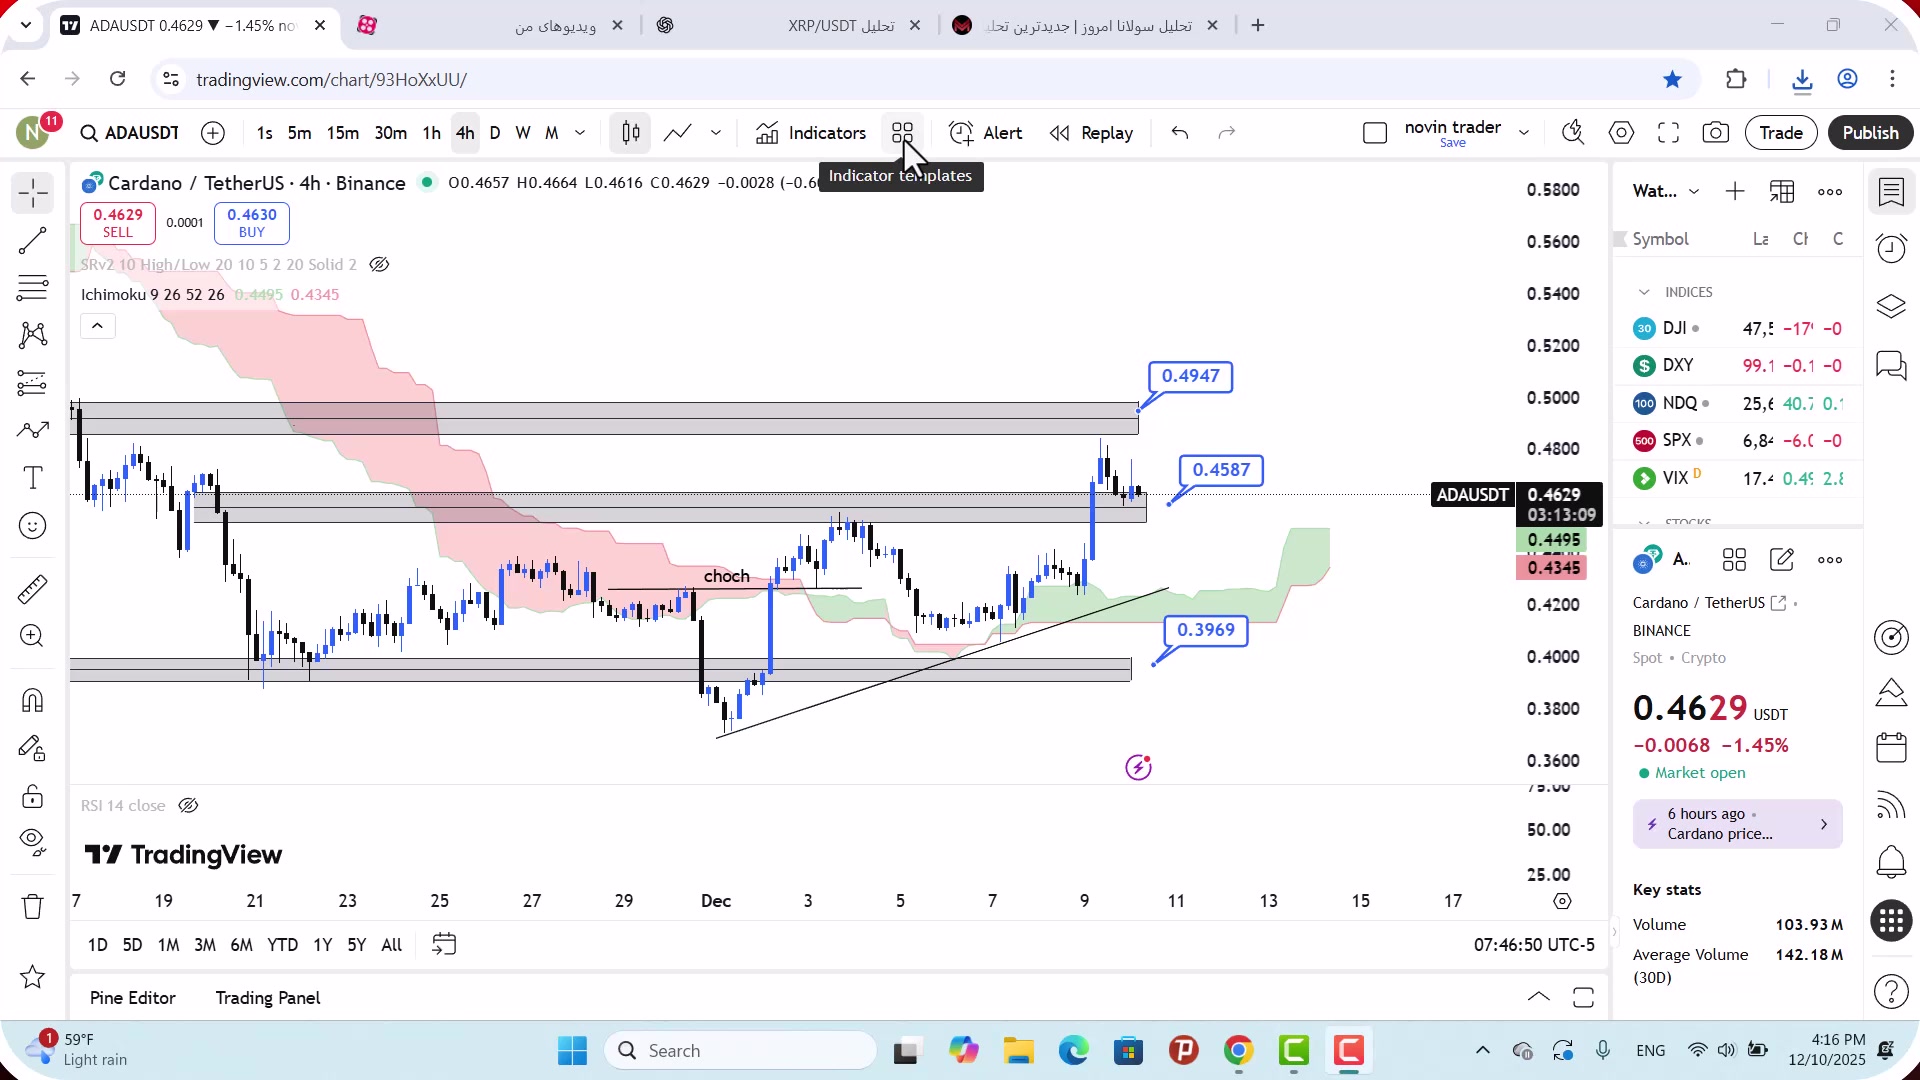Viewport: 1920px width, 1080px height.
Task: Select layout setup square icon
Action: (1376, 133)
